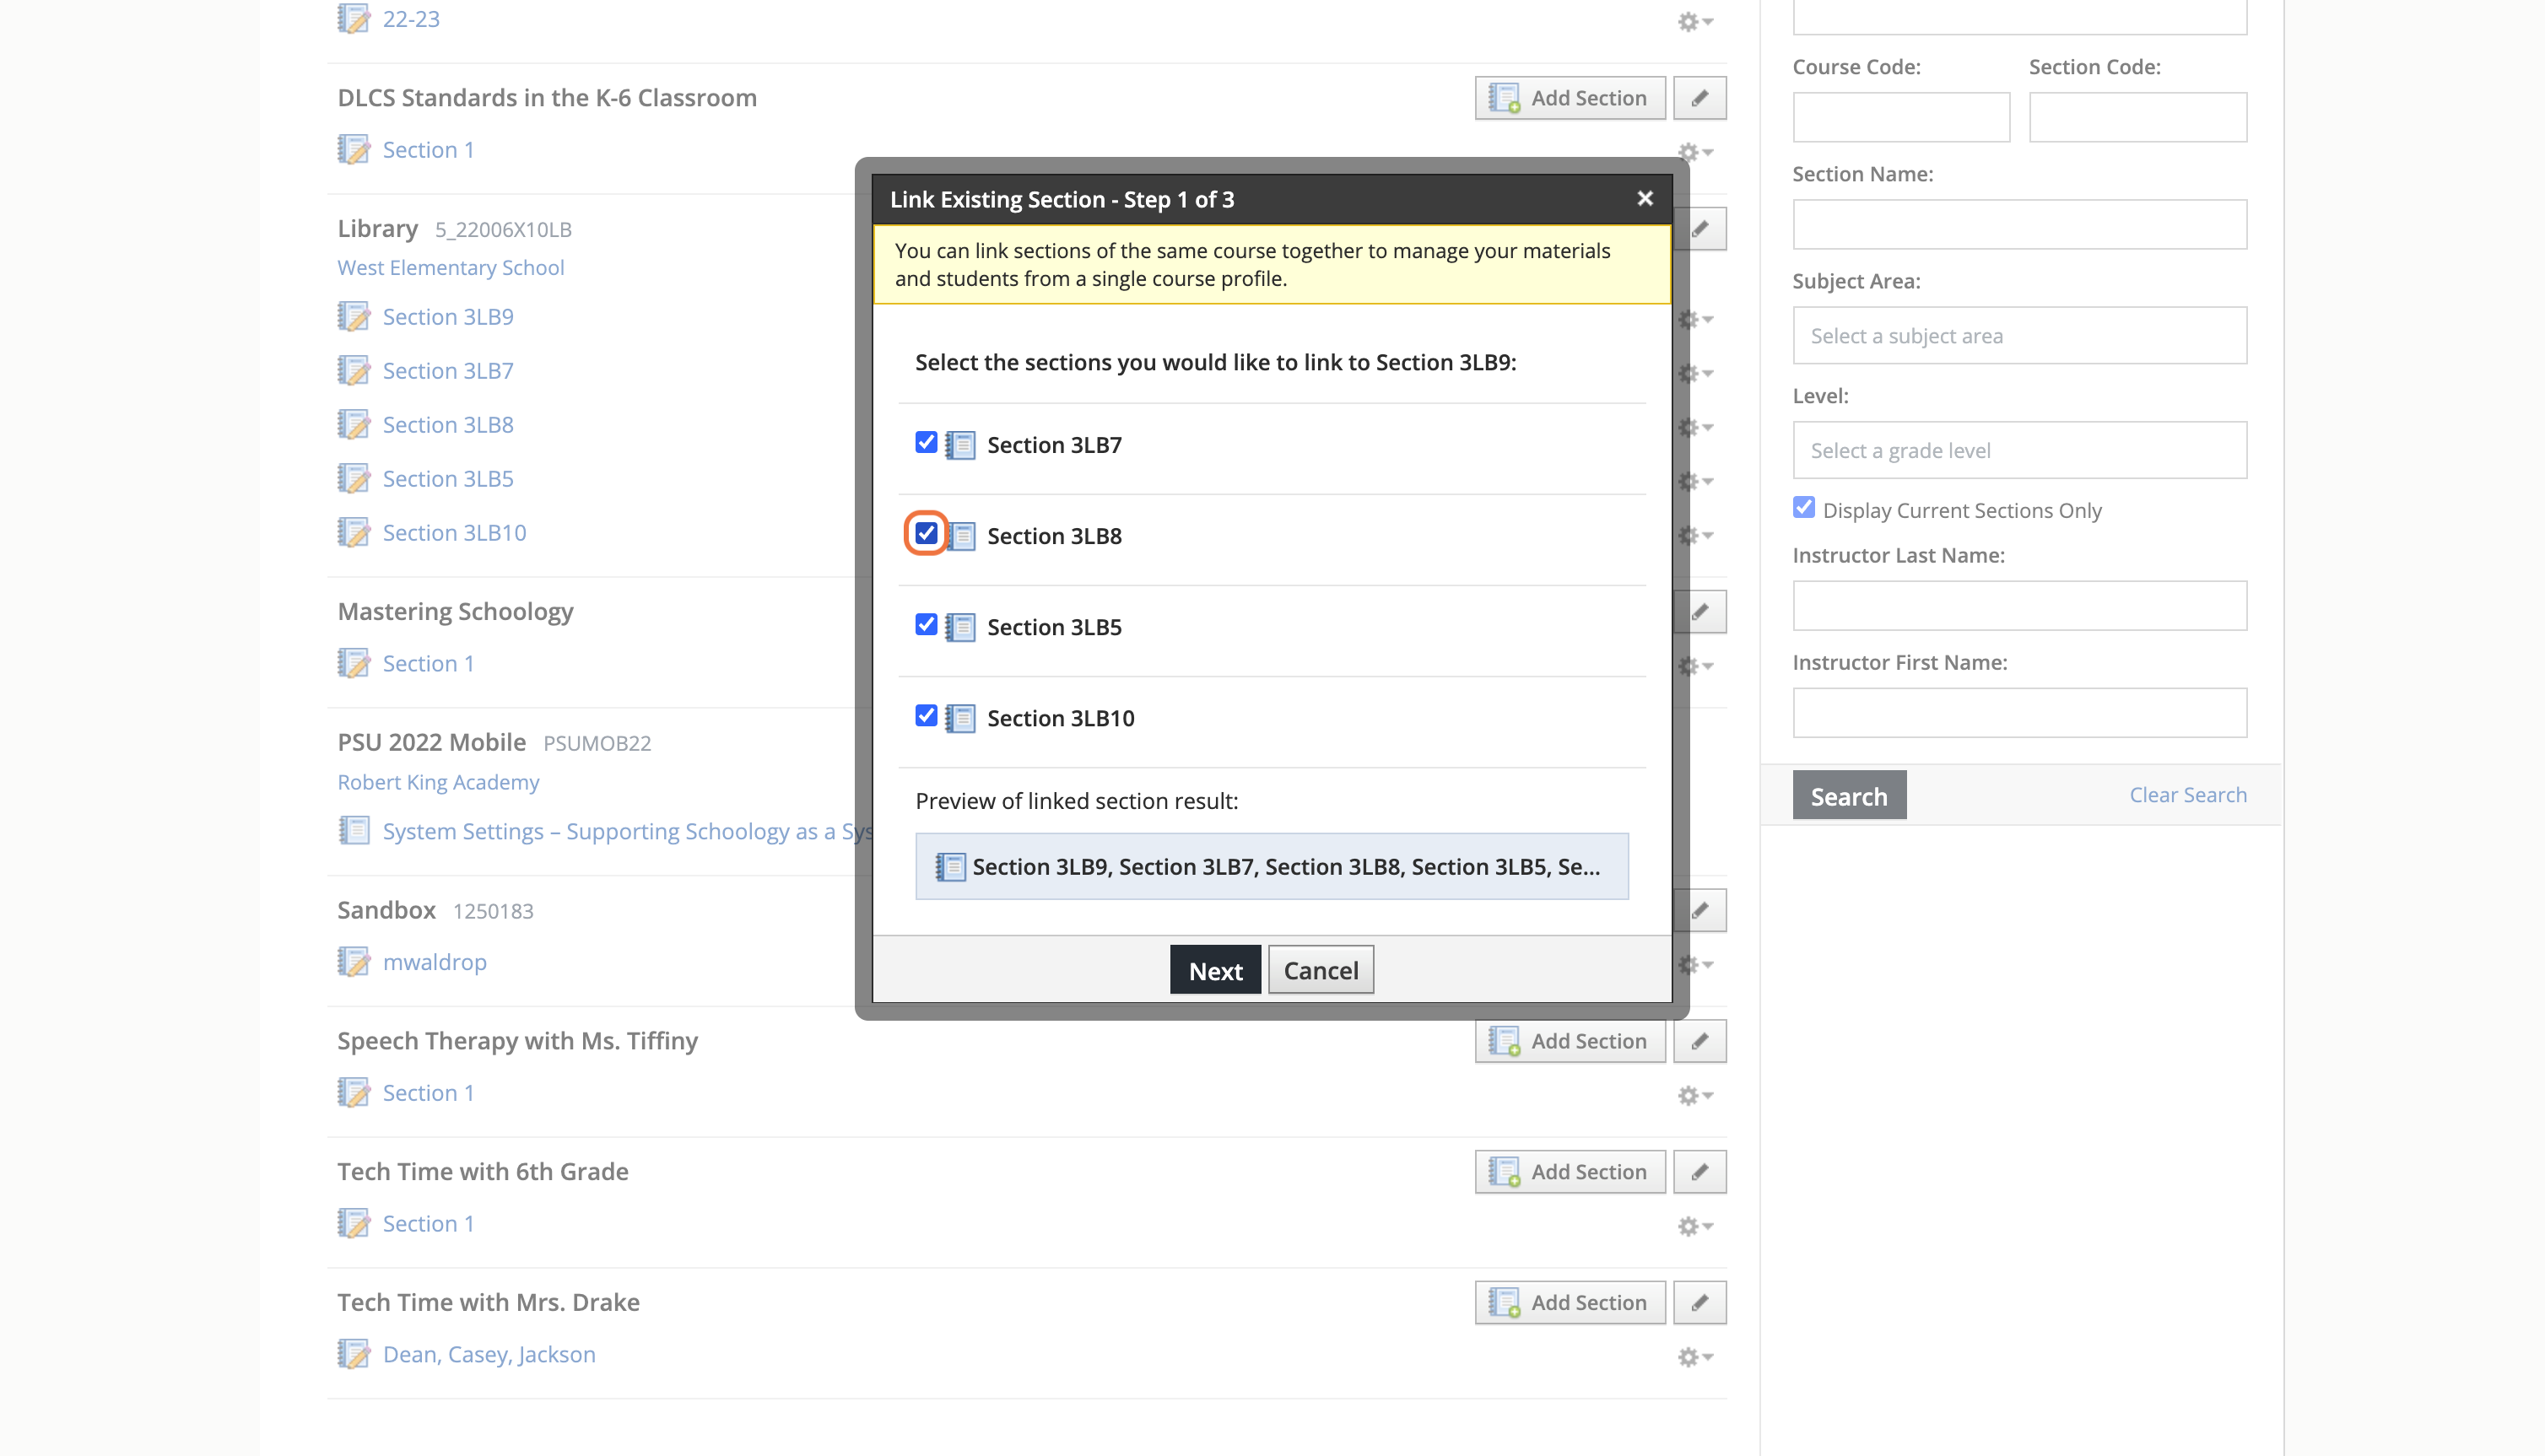Add Section to Tech Time with 6th Grade

tap(1569, 1171)
